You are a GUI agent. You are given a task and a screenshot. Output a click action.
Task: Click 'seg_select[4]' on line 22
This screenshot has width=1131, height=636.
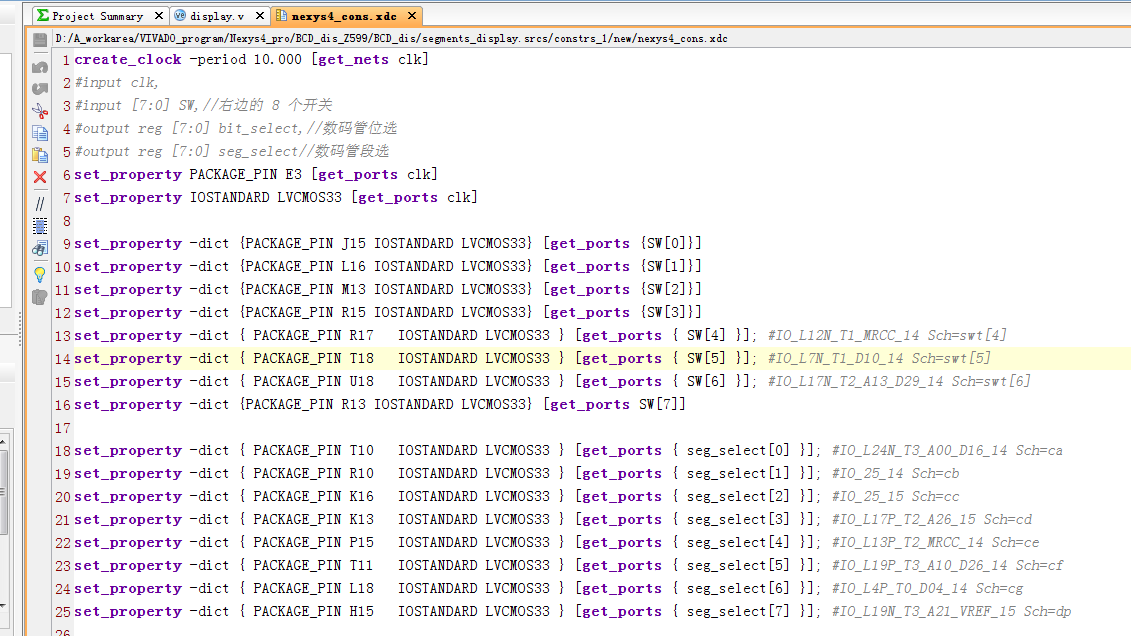pyautogui.click(x=738, y=544)
